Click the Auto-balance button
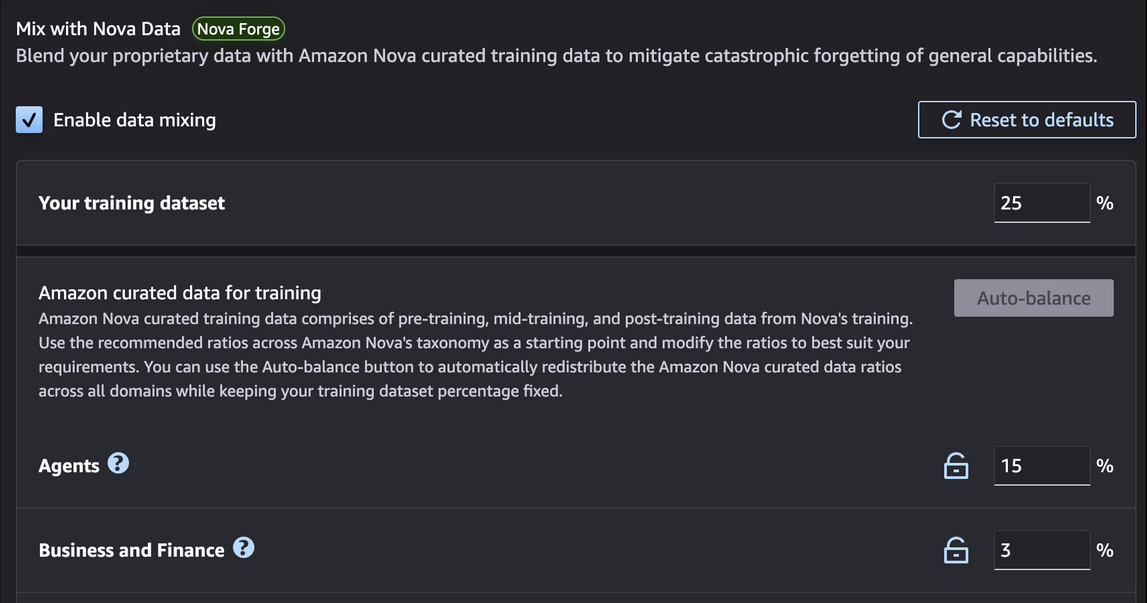Viewport: 1147px width, 603px height. [x=1033, y=298]
